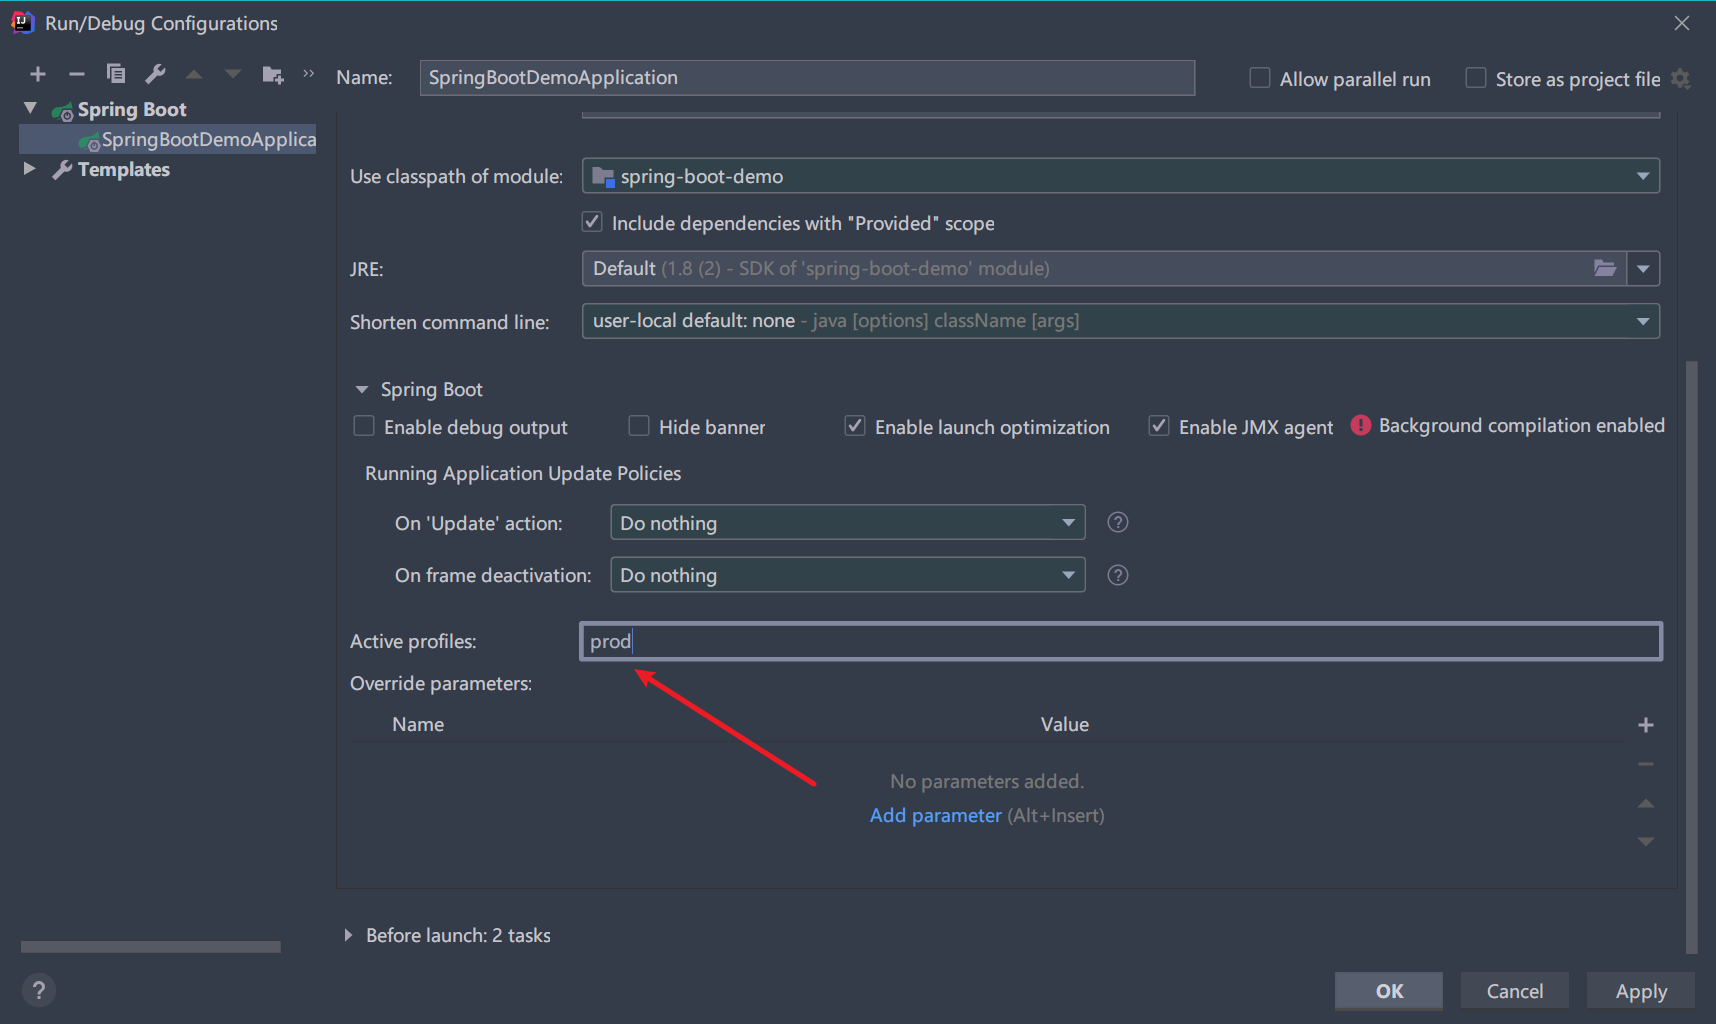Viewport: 1716px width, 1024px height.
Task: Remove the selected configuration with the minus icon
Action: point(77,74)
